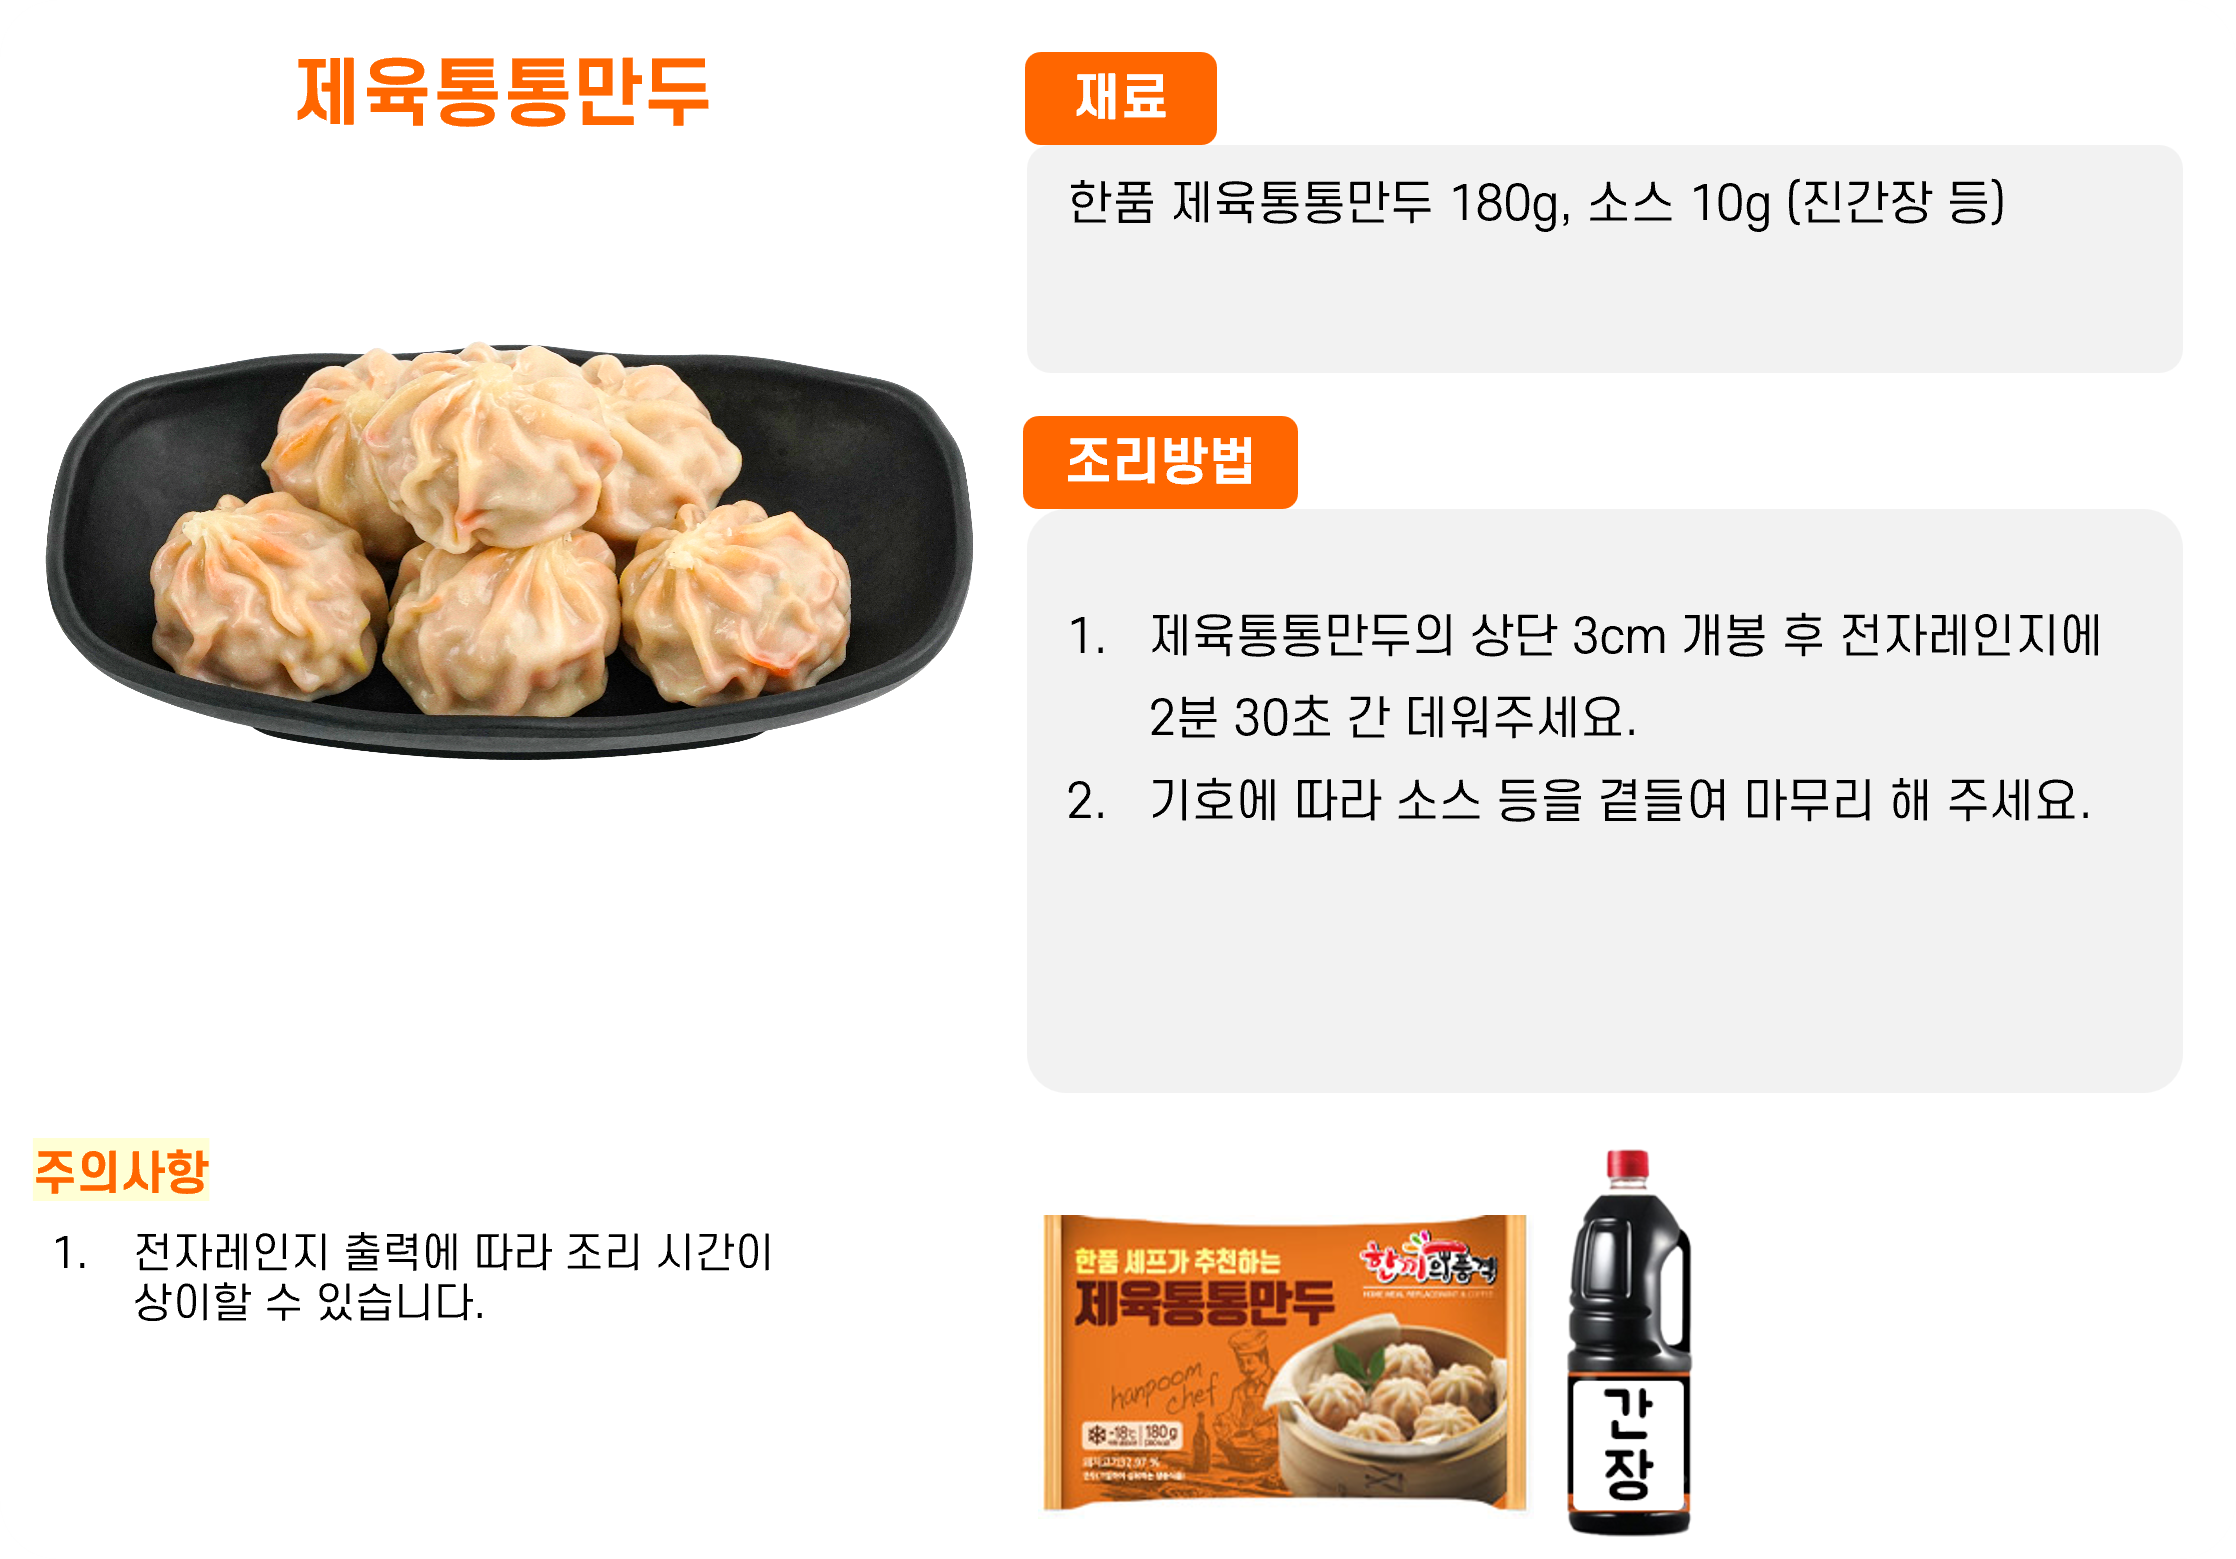Click the 180g frozen badge on package

click(1134, 1436)
